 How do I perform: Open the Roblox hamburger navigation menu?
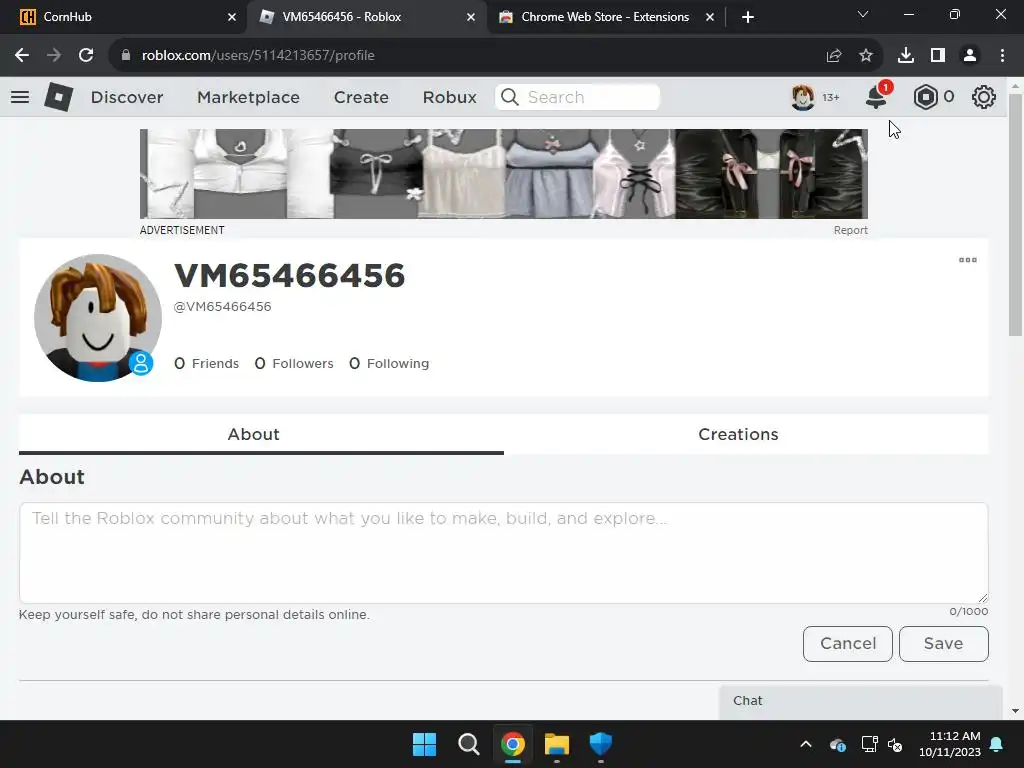[x=20, y=97]
